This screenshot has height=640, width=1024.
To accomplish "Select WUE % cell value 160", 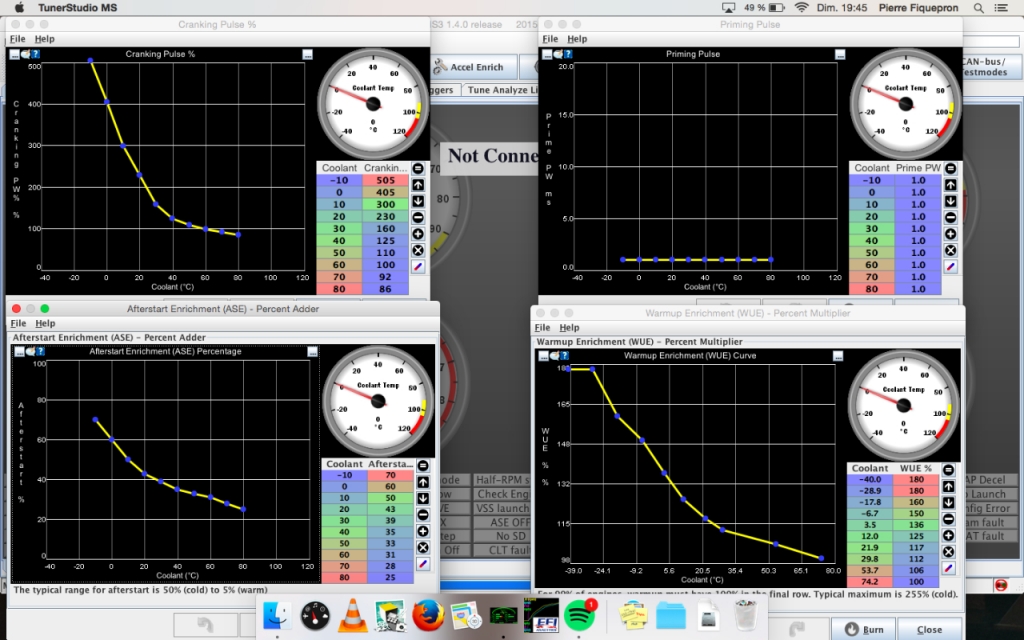I will pos(916,502).
